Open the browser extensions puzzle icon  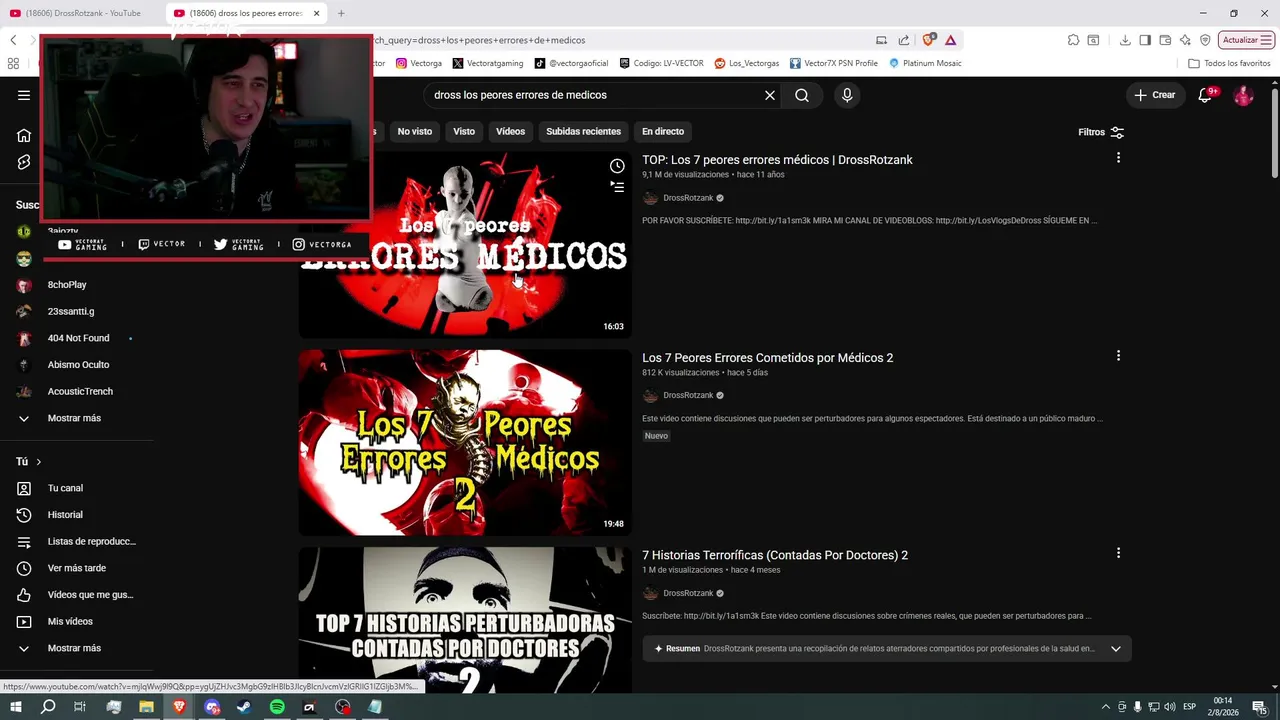pyautogui.click(x=1073, y=40)
